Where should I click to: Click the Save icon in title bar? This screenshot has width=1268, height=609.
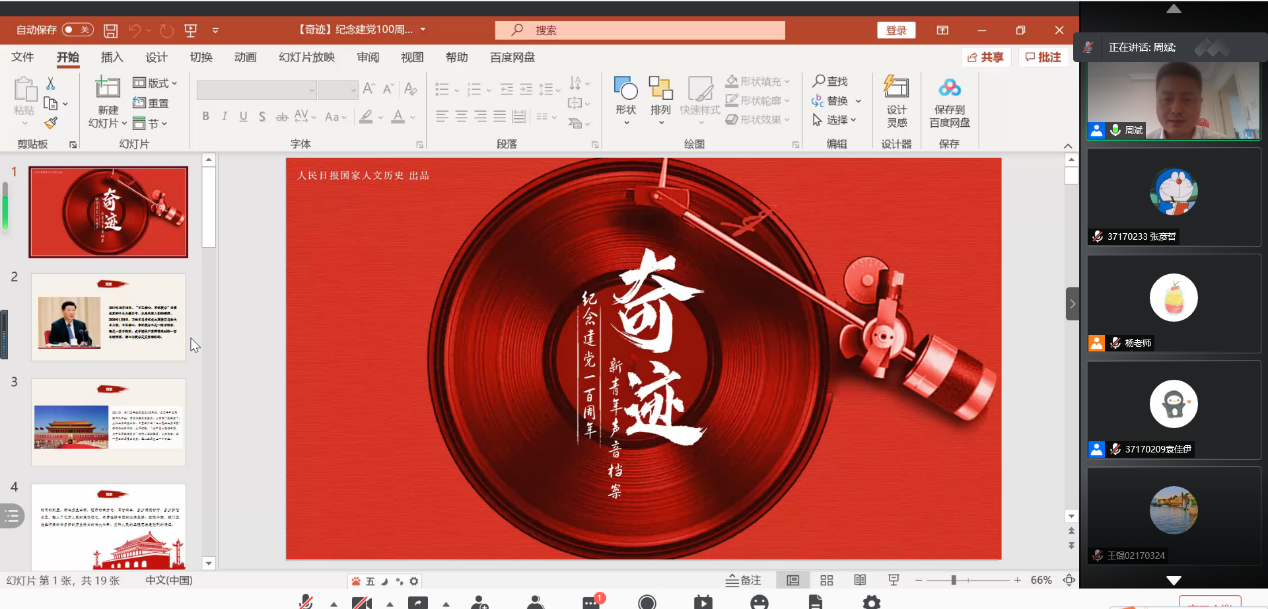pos(111,30)
